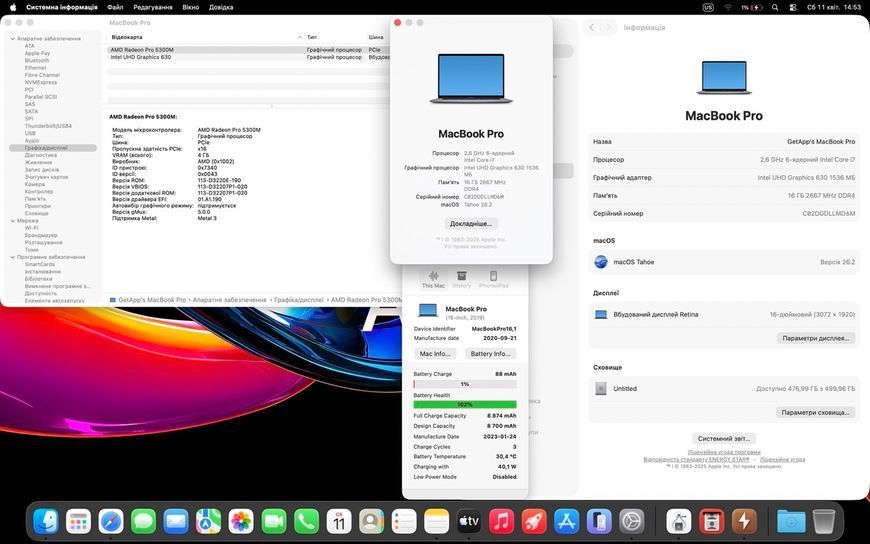Click the Докладніше button
The height and width of the screenshot is (544, 870).
point(471,224)
